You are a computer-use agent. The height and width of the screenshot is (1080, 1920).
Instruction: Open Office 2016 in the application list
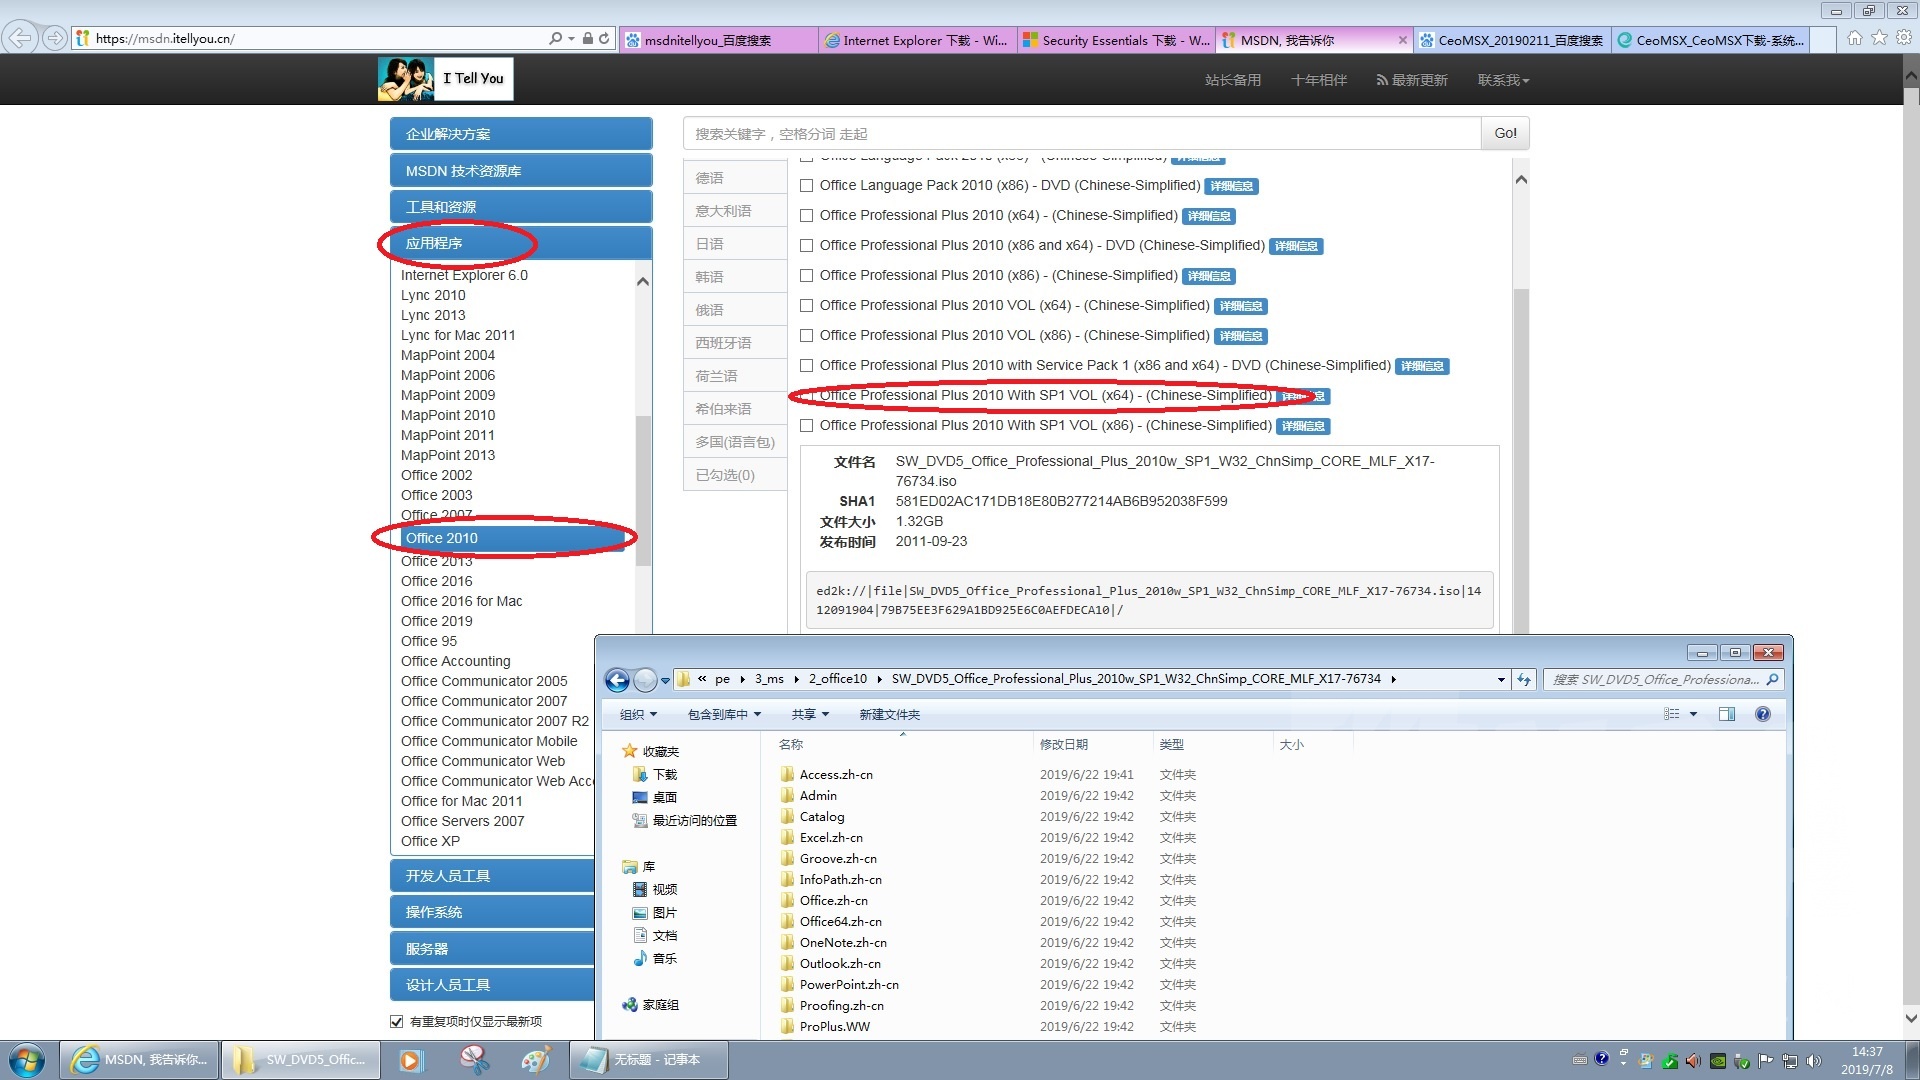[437, 581]
